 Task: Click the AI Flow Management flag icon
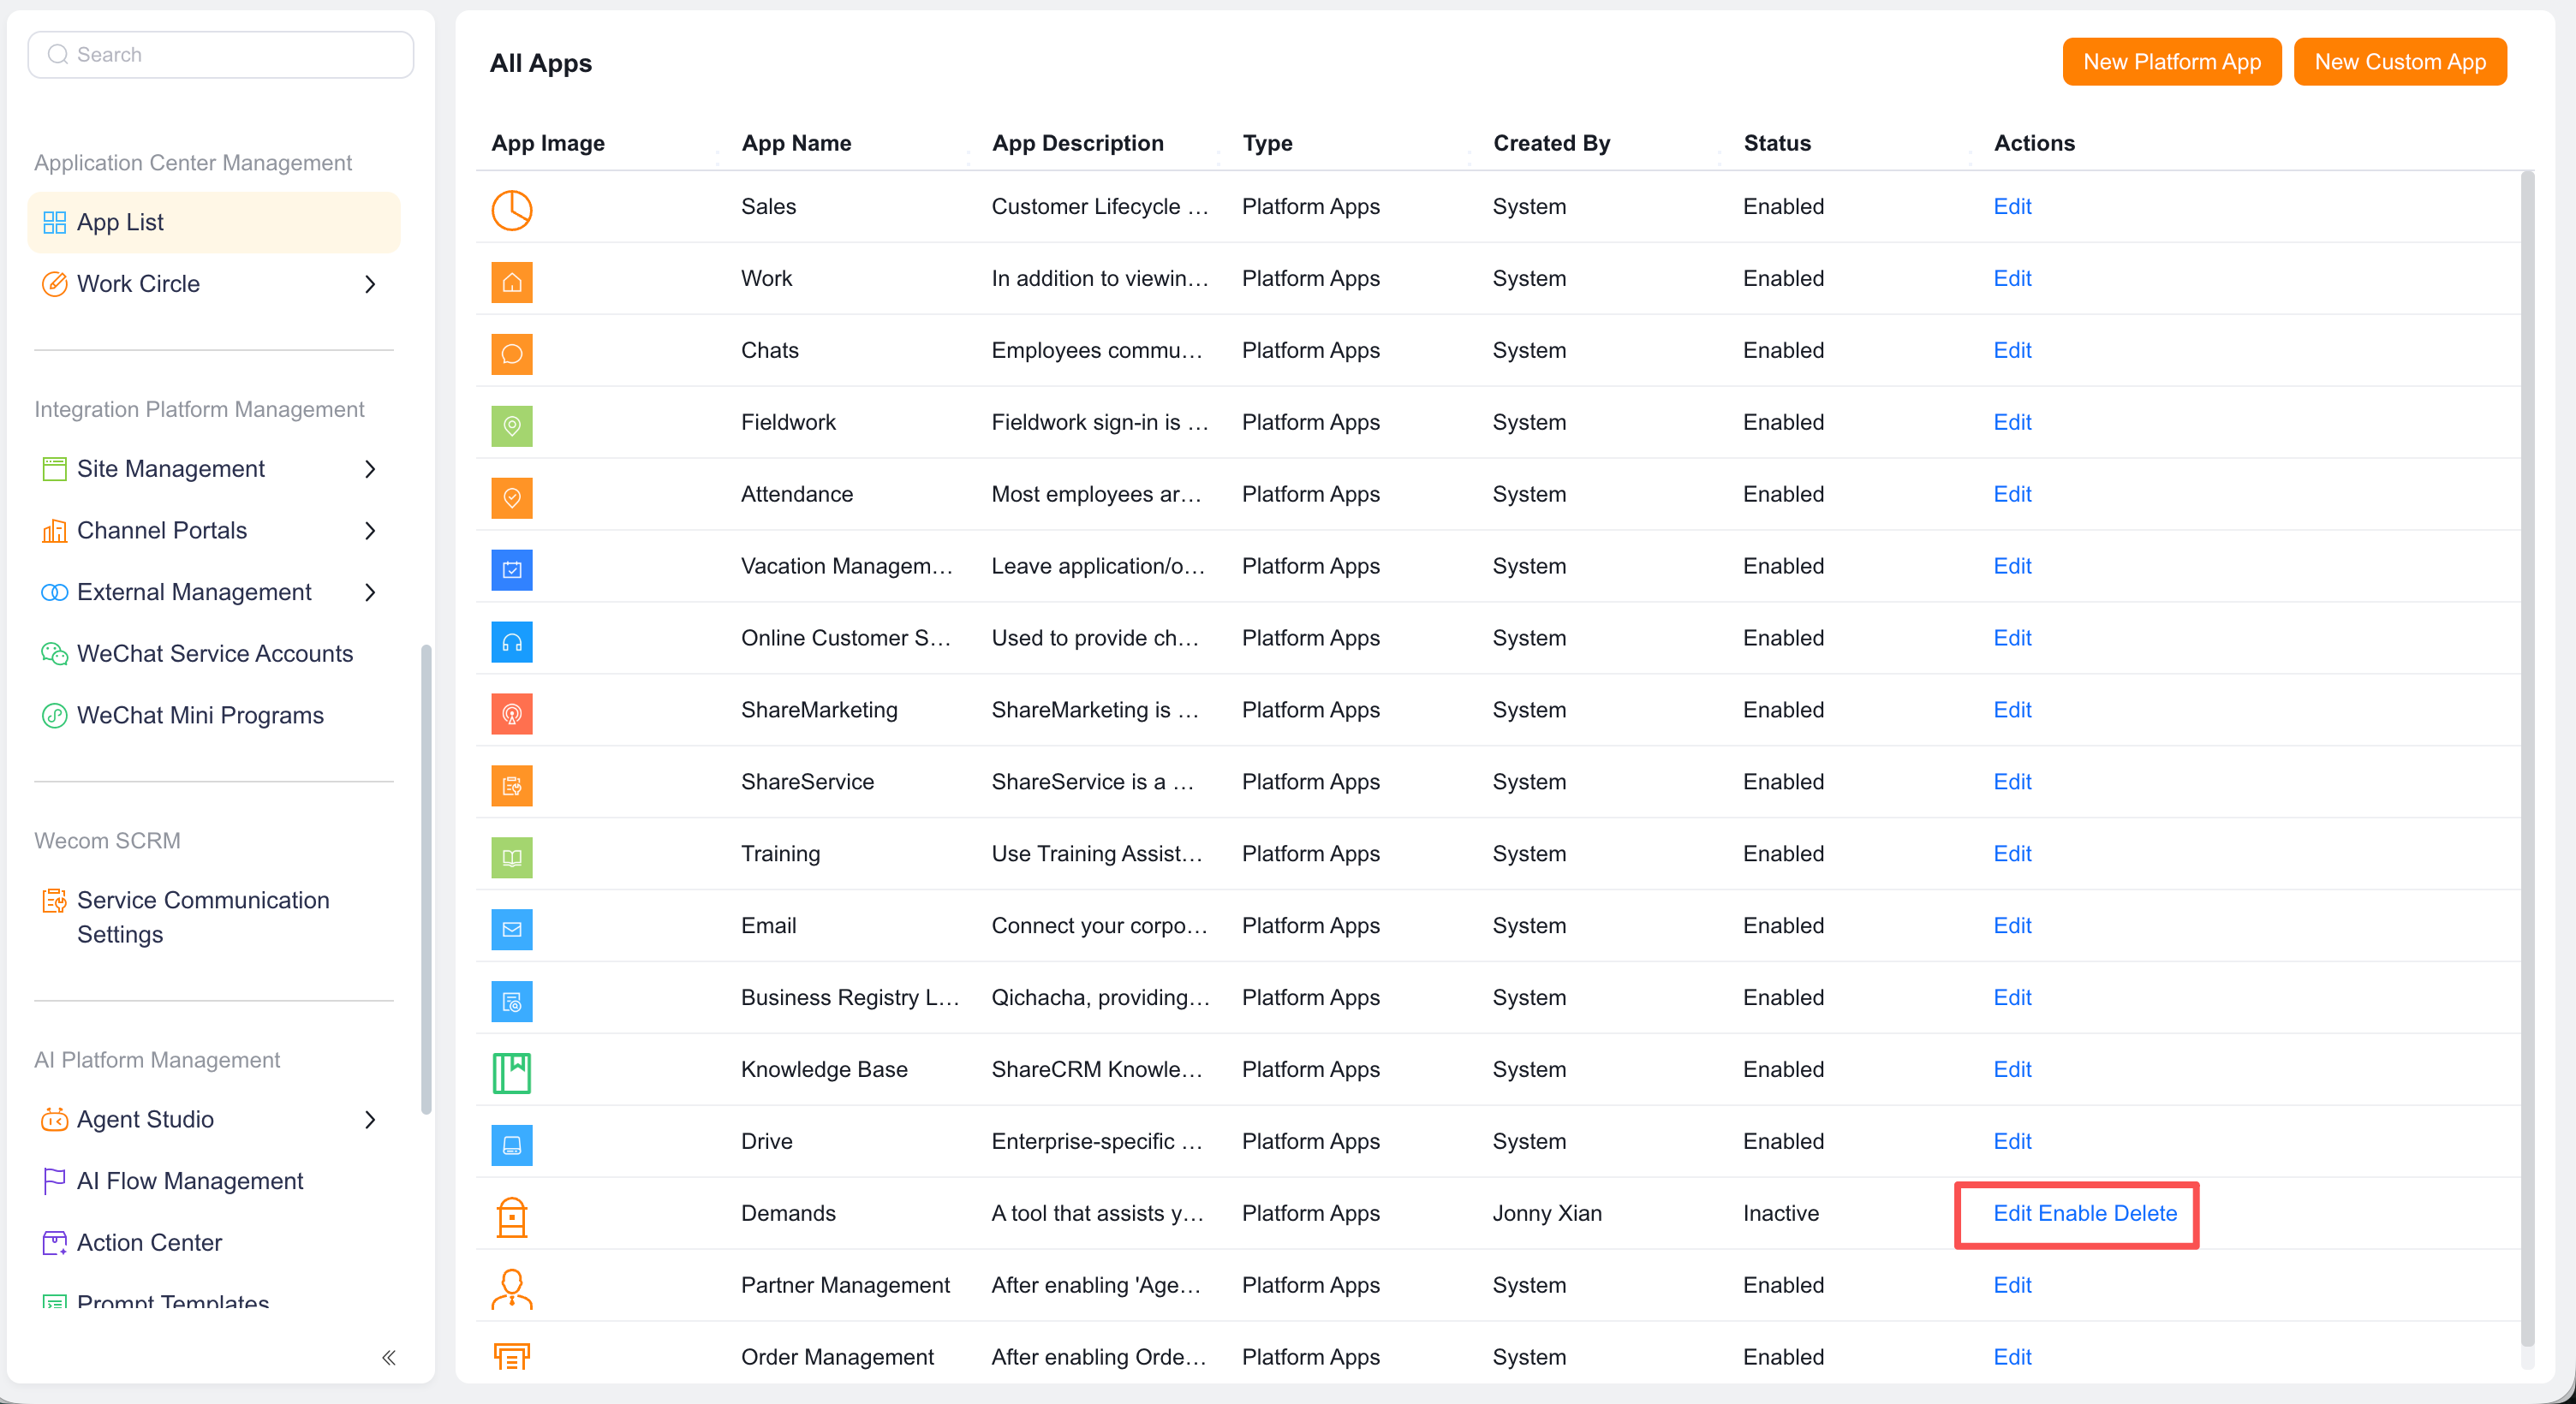54,1182
